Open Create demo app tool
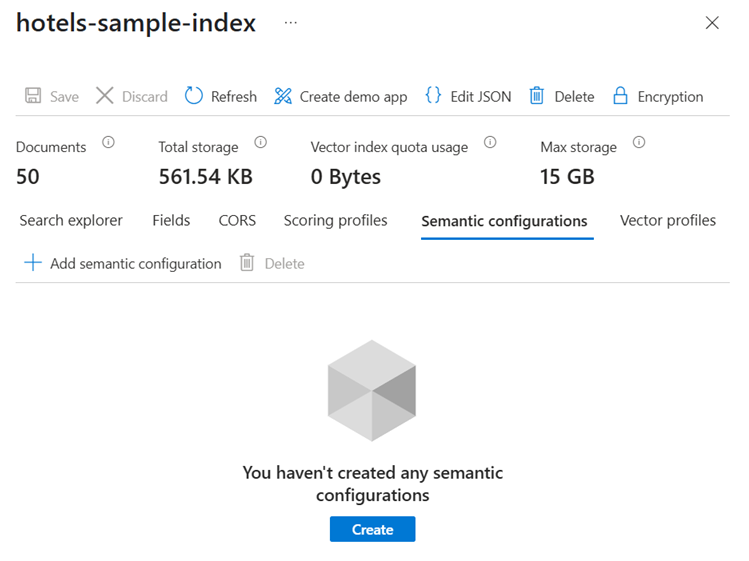The width and height of the screenshot is (749, 561). coord(283,96)
